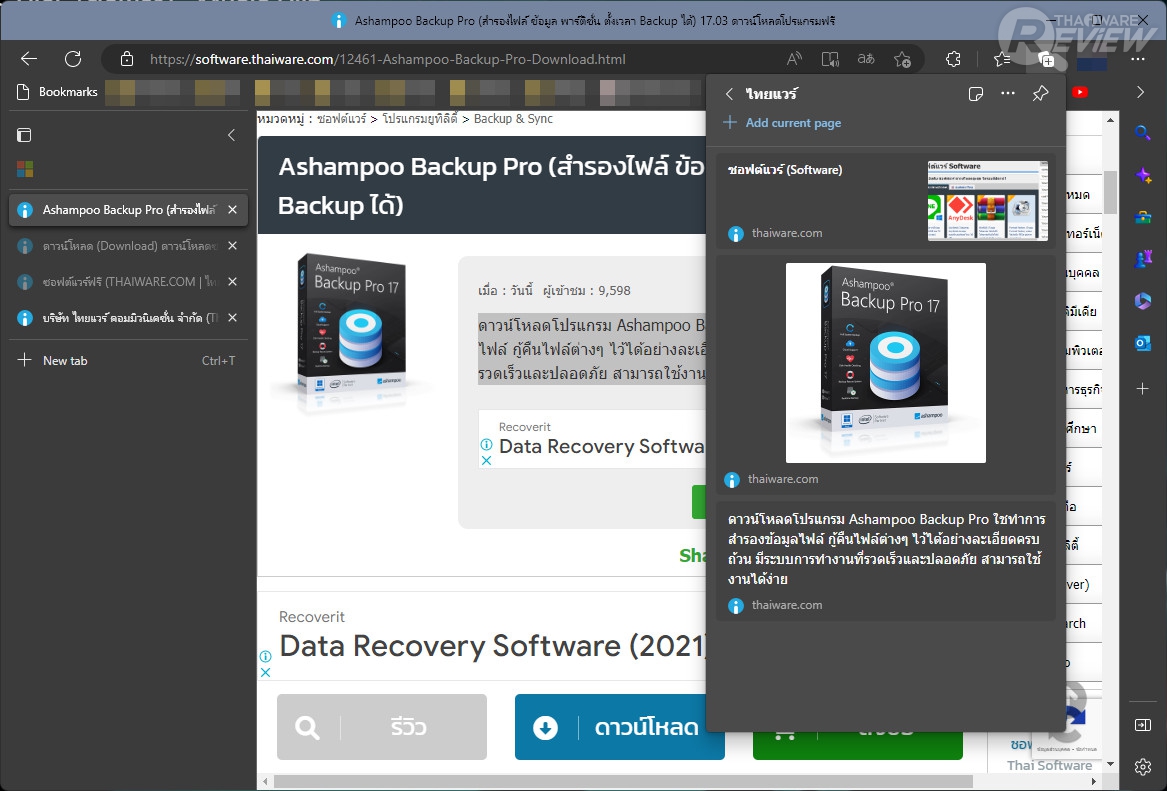This screenshot has width=1167, height=791.
Task: Open the Recoverit Data Recovery Software (2021) ad
Action: point(491,645)
